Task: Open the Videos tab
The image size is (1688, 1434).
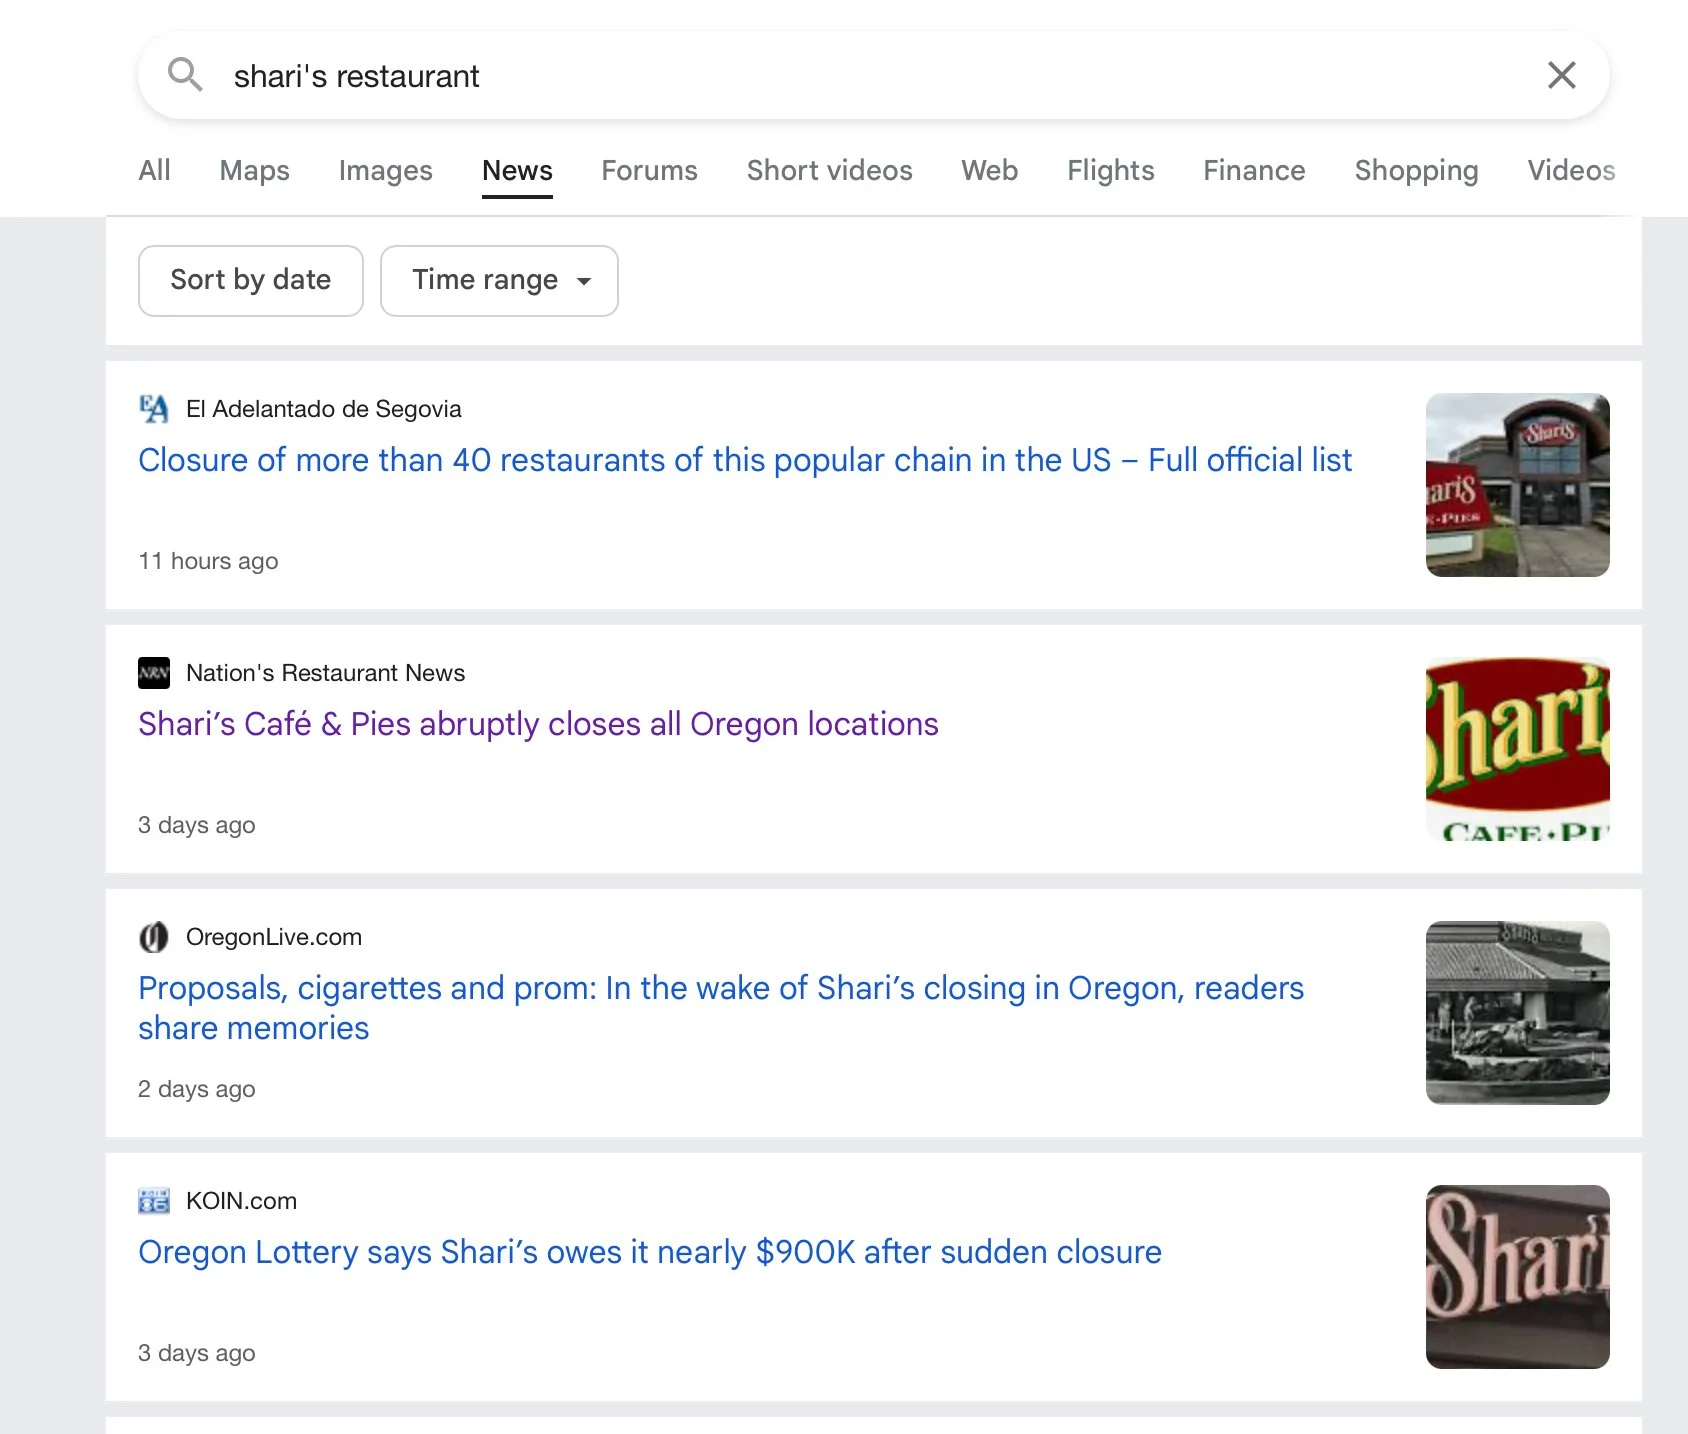Action: coord(1571,170)
